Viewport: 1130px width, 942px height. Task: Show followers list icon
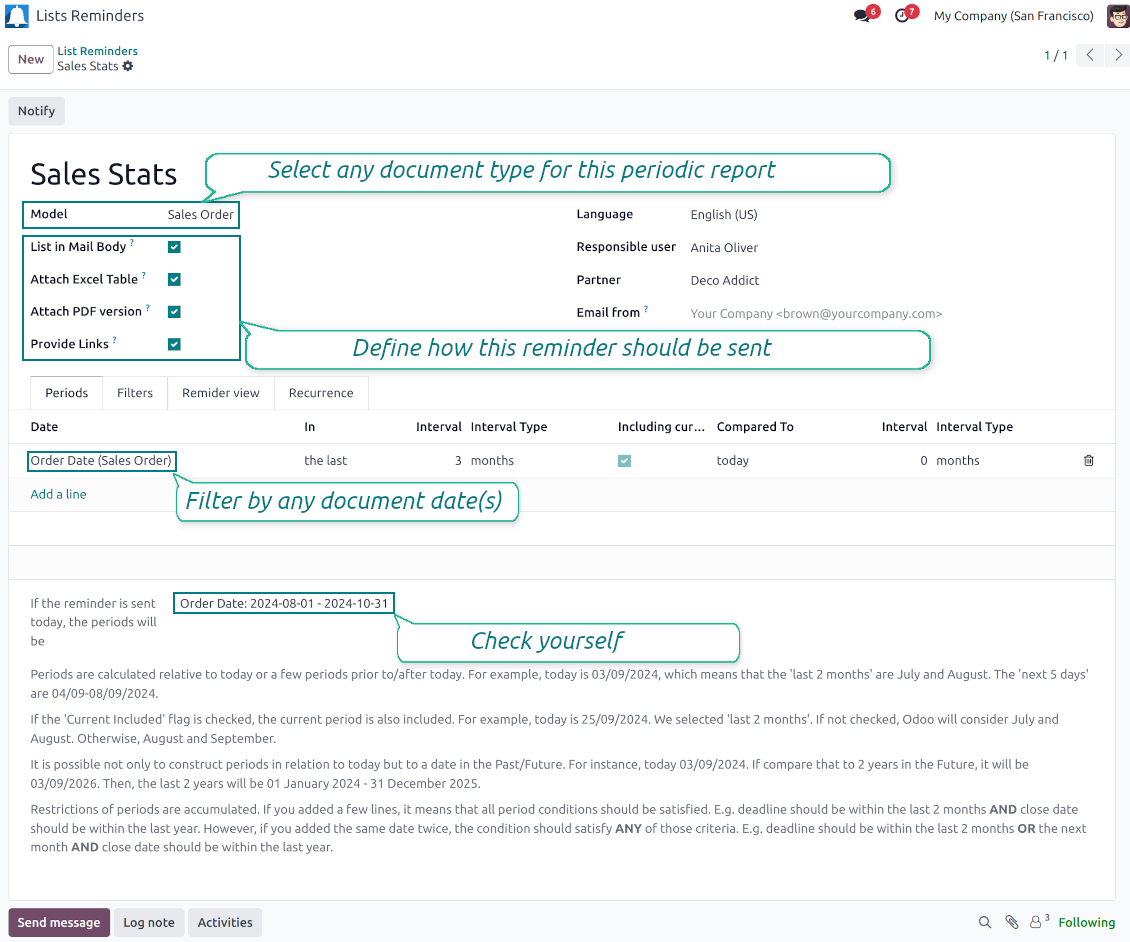click(1038, 922)
